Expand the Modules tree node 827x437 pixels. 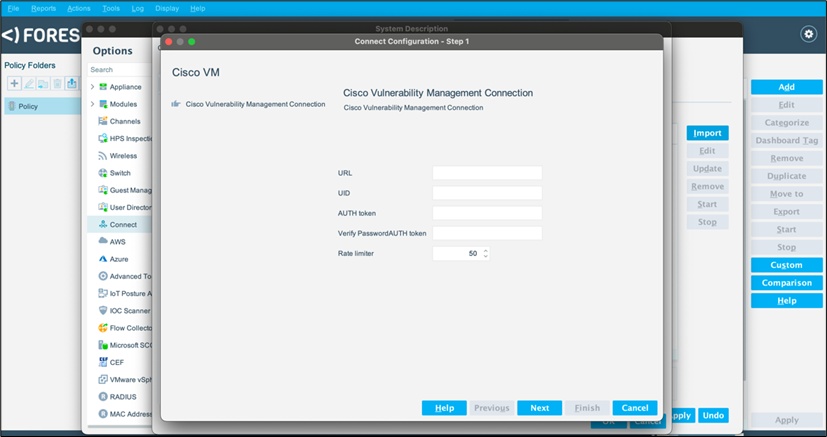[92, 104]
